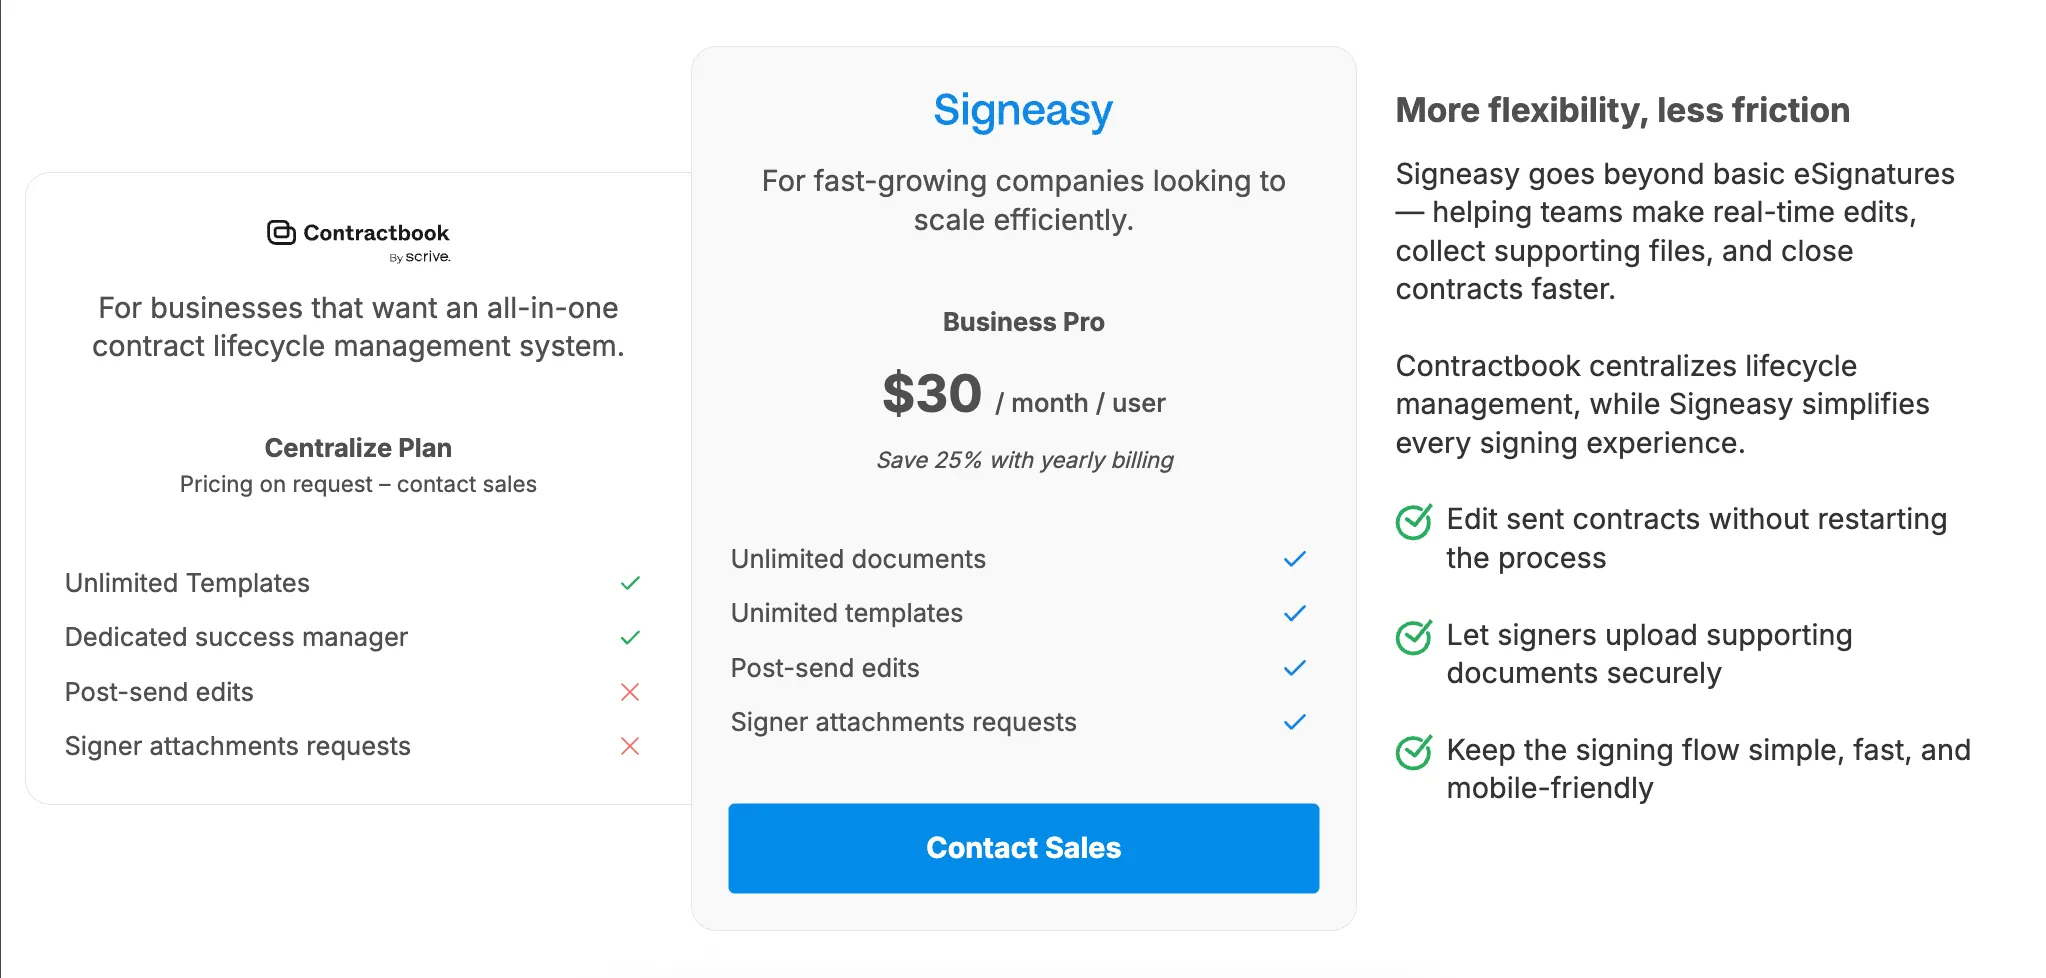Image resolution: width=2046 pixels, height=978 pixels.
Task: Click Pricing on request contact sales text
Action: 358,484
